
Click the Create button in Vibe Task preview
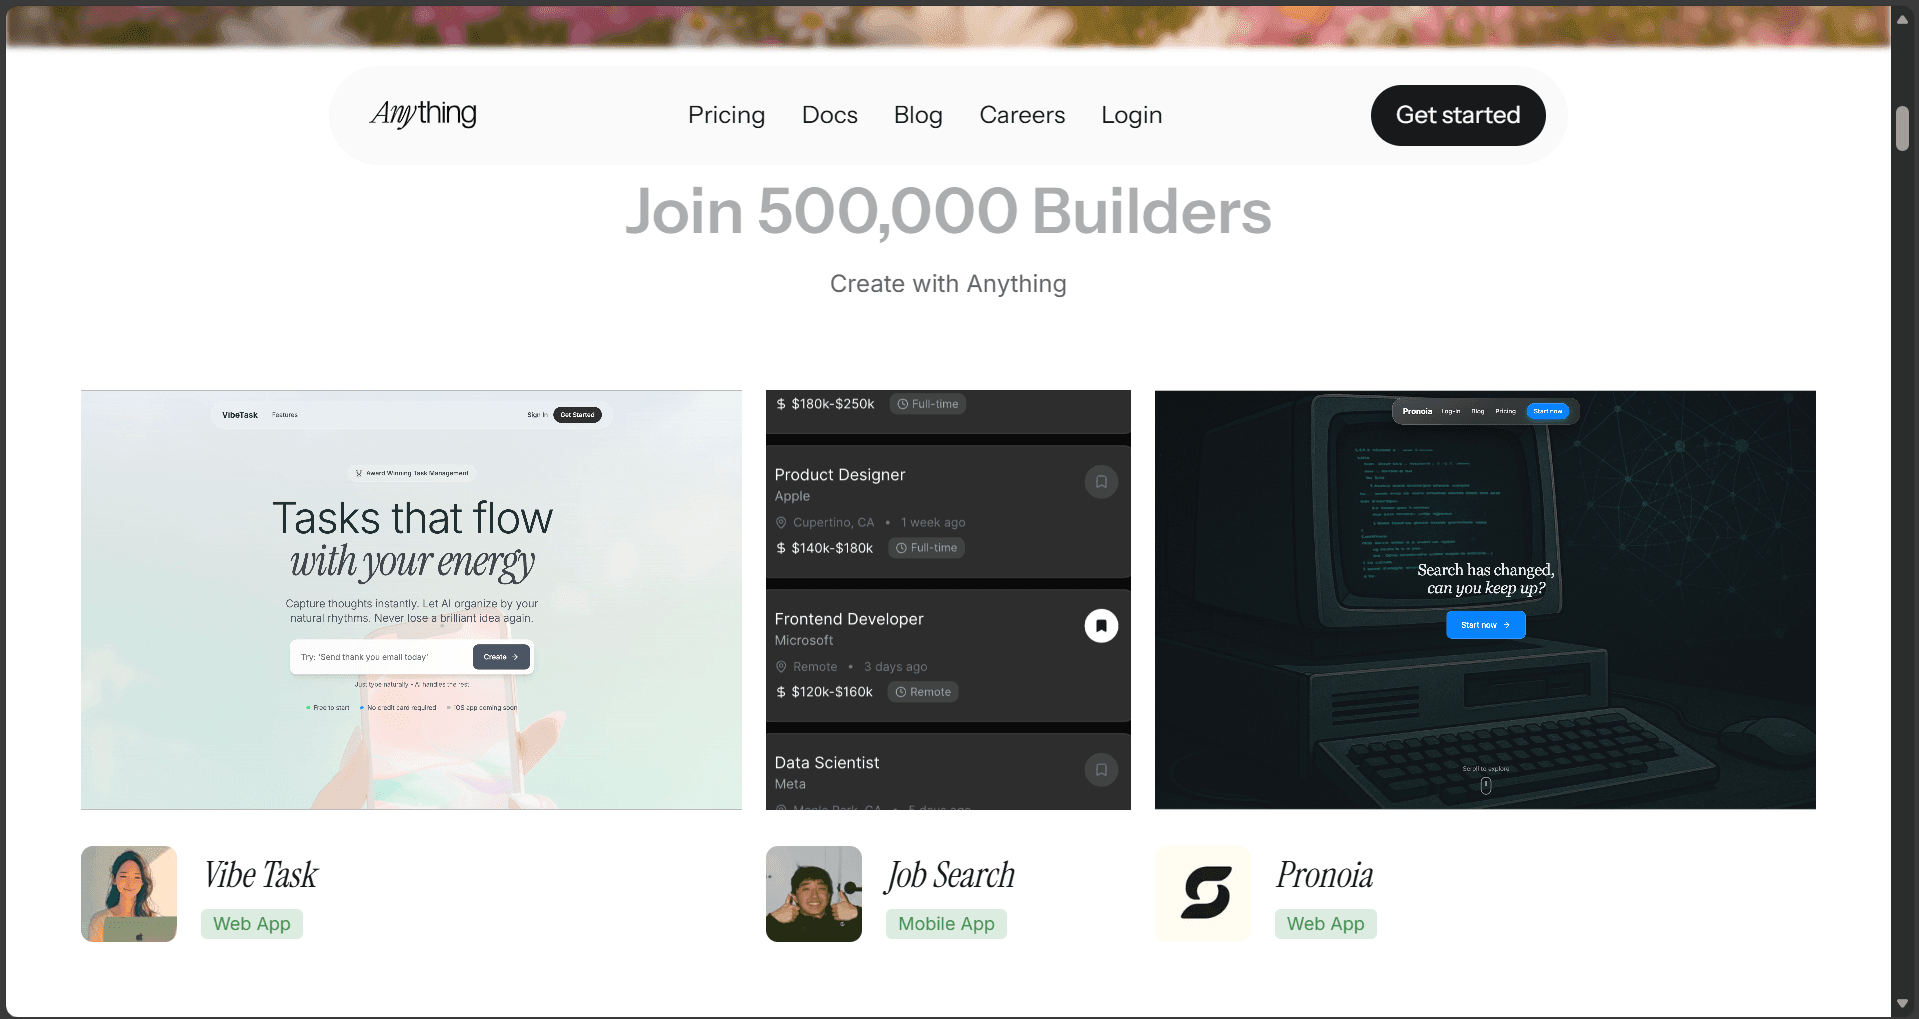pyautogui.click(x=501, y=657)
